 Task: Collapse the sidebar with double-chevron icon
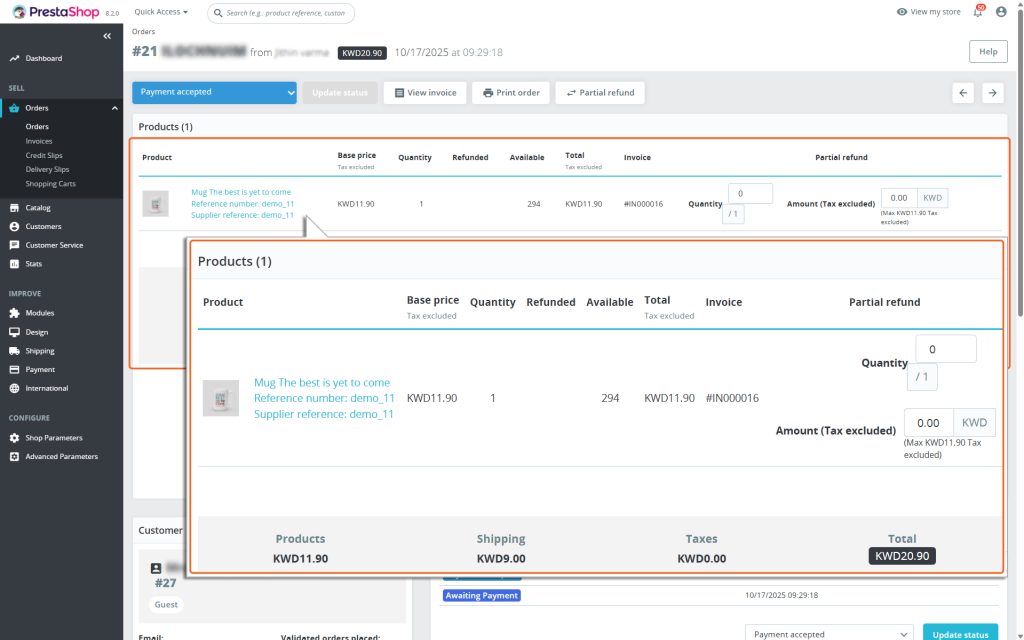(x=107, y=36)
